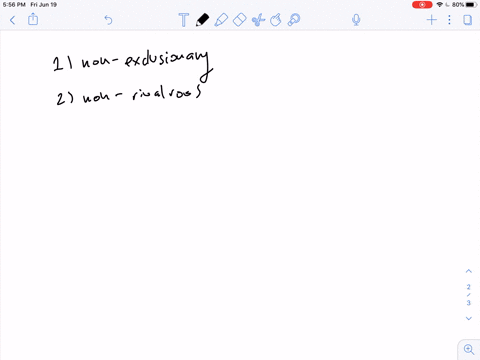
Task: Open the zoom magnifier window
Action: tap(469, 349)
